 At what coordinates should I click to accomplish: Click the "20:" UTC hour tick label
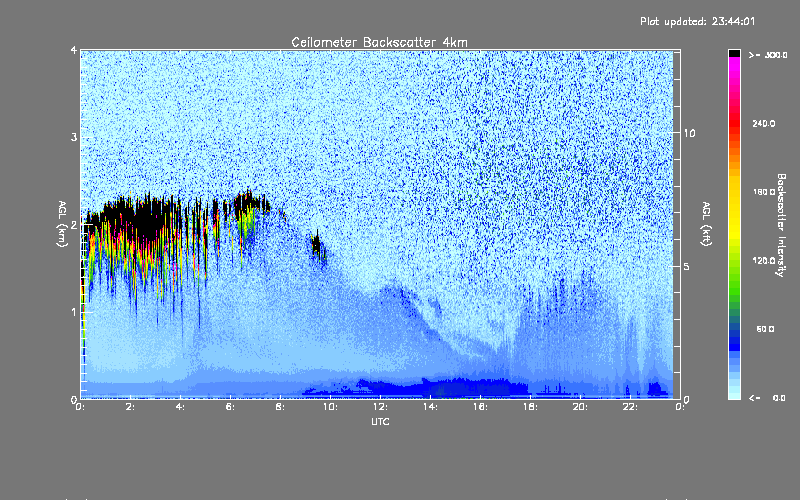pyautogui.click(x=580, y=407)
